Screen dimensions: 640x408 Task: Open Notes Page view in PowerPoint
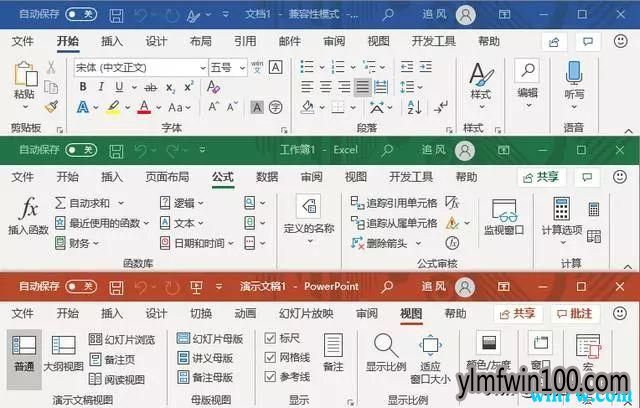pyautogui.click(x=112, y=359)
